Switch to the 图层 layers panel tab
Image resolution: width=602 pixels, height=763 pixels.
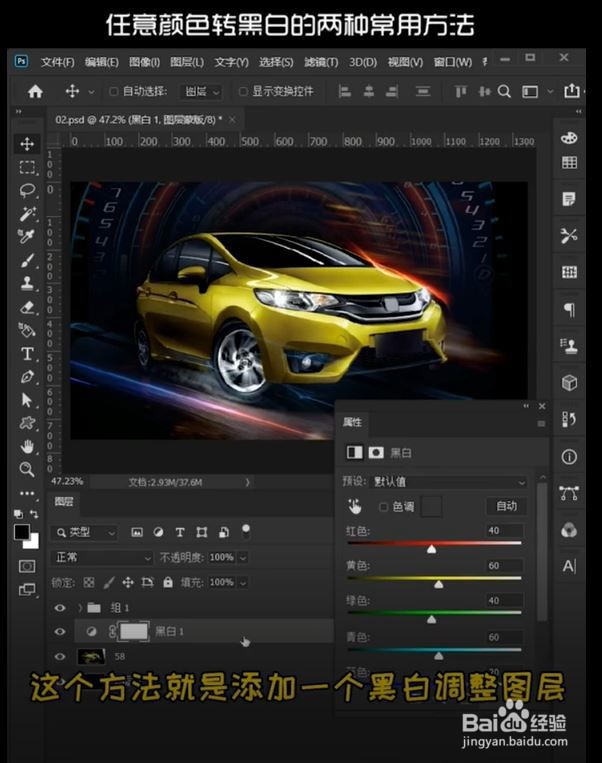64,502
